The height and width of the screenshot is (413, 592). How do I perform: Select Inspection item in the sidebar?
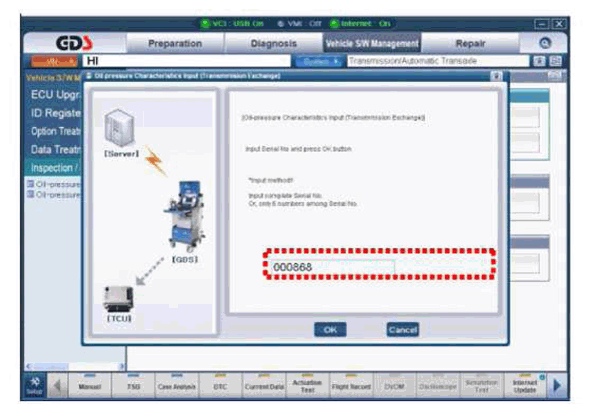[54, 168]
